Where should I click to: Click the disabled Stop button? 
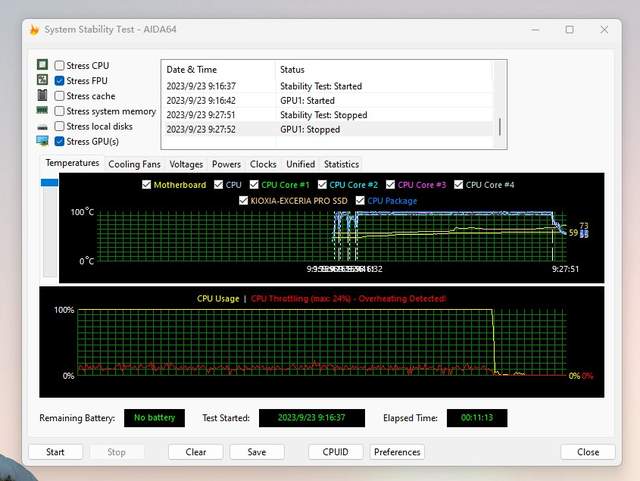click(x=116, y=452)
